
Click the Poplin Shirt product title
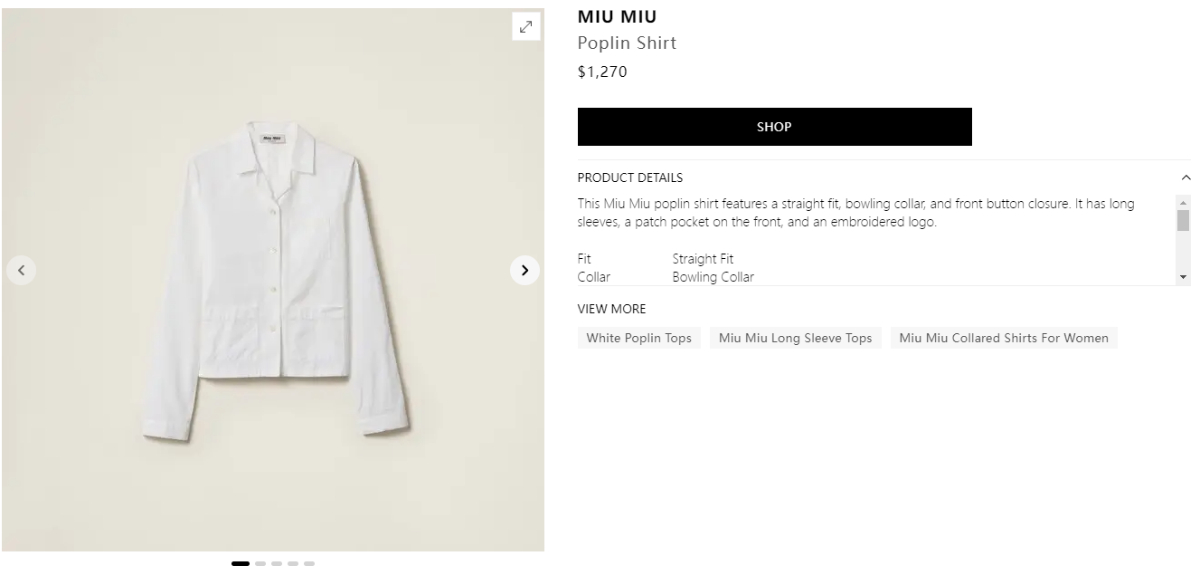click(627, 44)
